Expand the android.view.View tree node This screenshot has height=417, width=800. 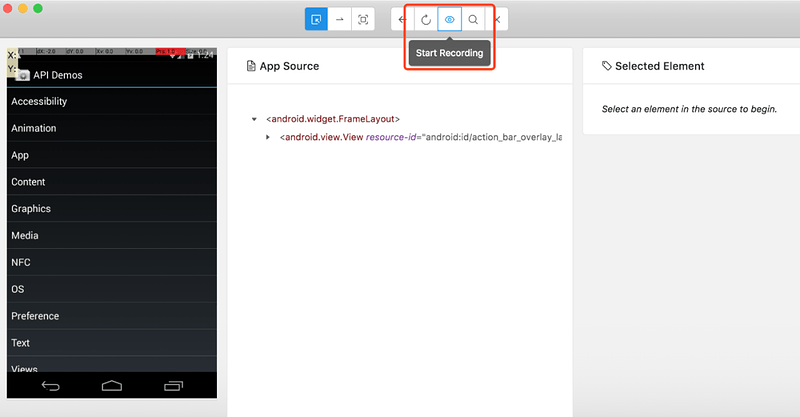(x=267, y=137)
